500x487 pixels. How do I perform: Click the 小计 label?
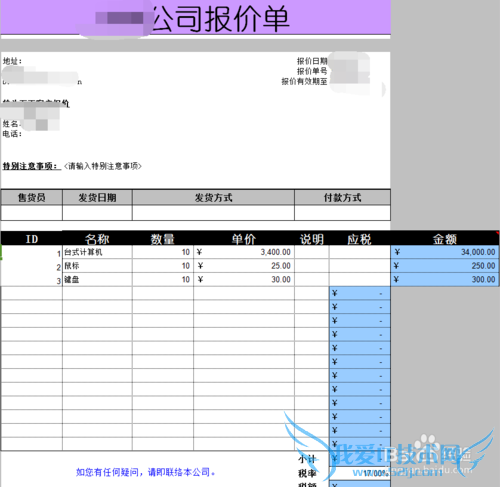coord(307,459)
